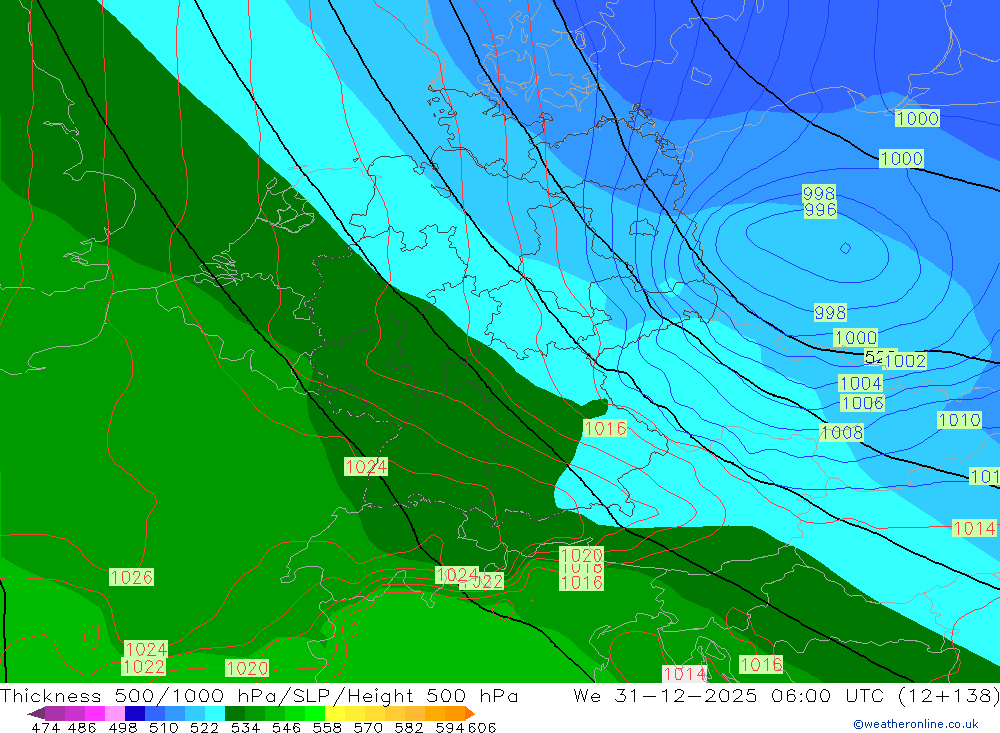Viewport: 1000px width, 733px height.
Task: Select the 1002 isobar label
Action: 906,361
